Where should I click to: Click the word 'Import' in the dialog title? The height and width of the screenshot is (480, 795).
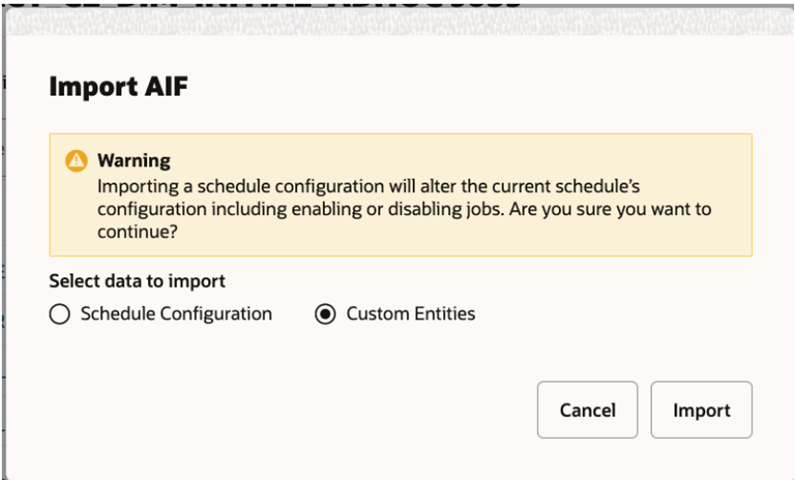[x=88, y=88]
